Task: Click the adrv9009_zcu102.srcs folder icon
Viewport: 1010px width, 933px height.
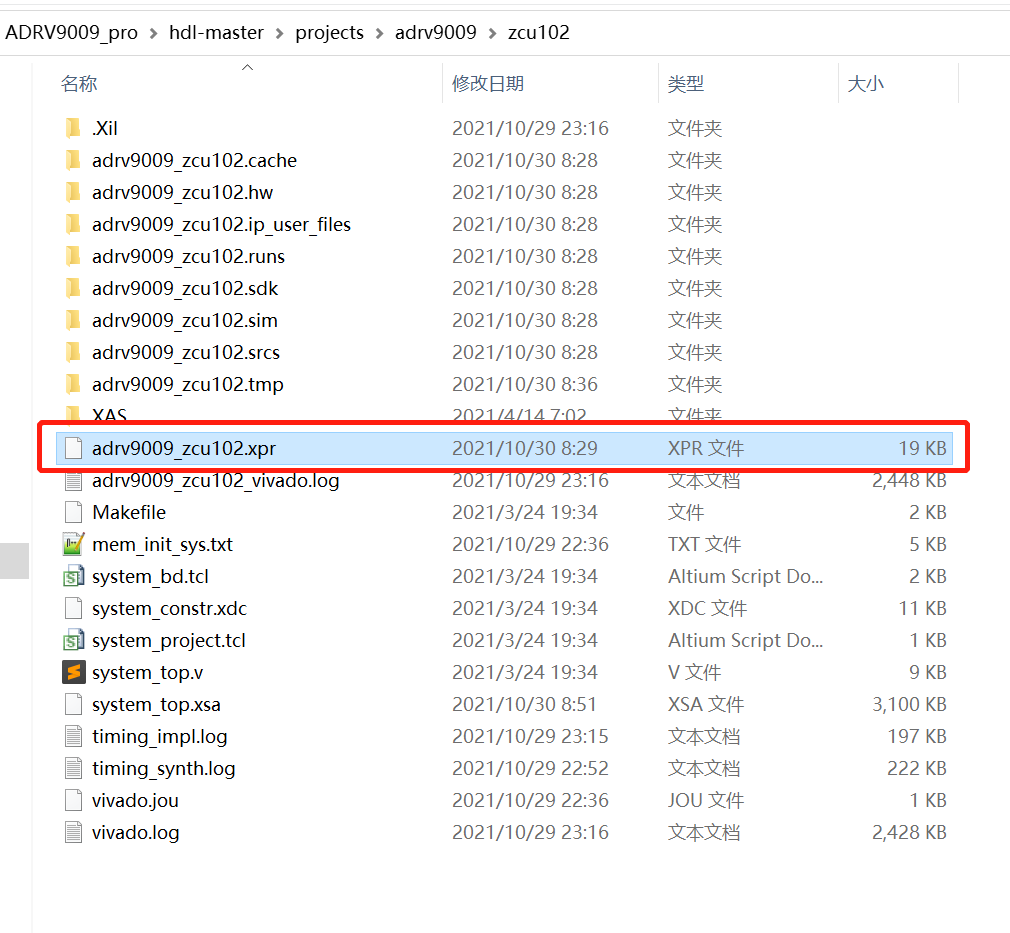Action: click(73, 352)
